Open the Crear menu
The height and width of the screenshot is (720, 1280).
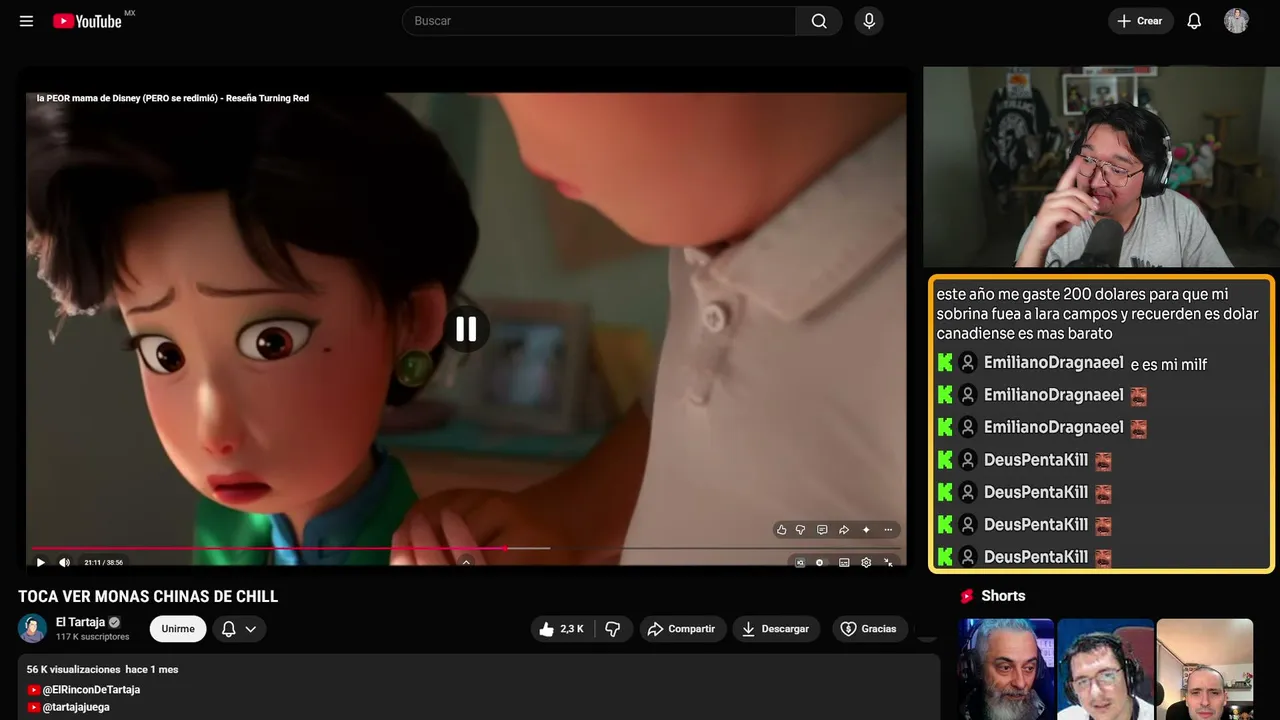(1140, 21)
